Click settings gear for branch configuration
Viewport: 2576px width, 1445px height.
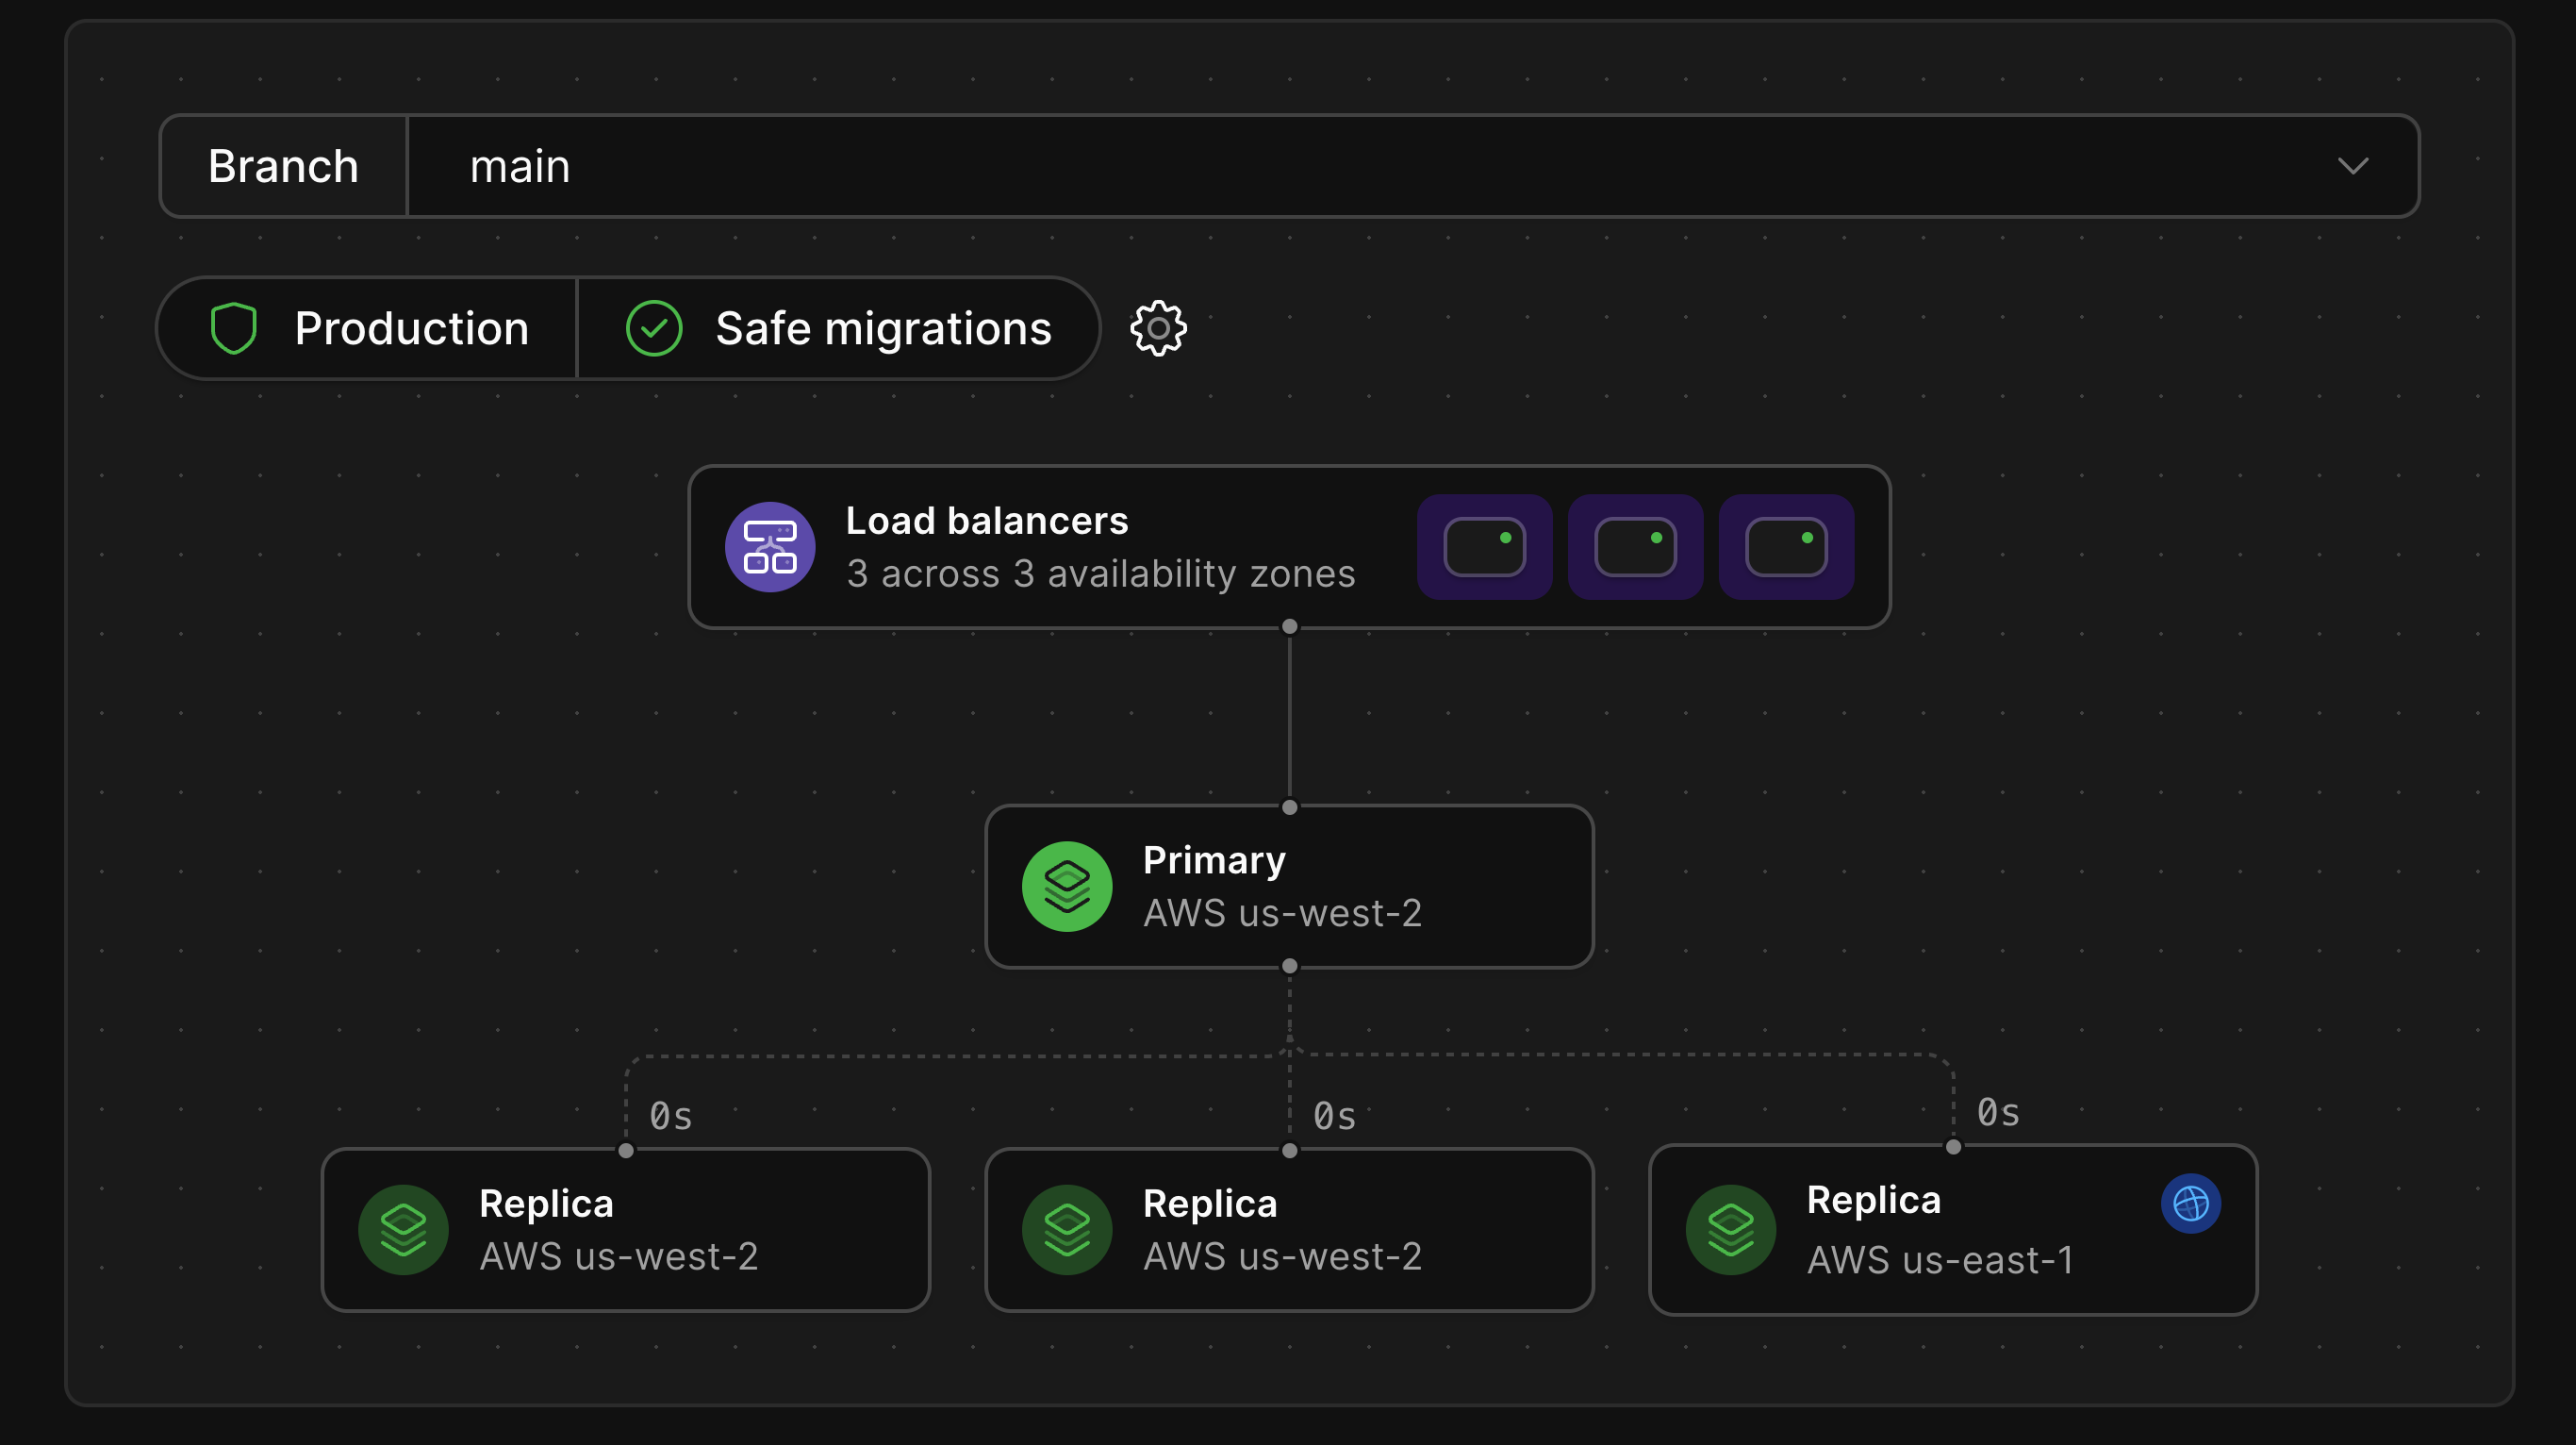[x=1157, y=327]
